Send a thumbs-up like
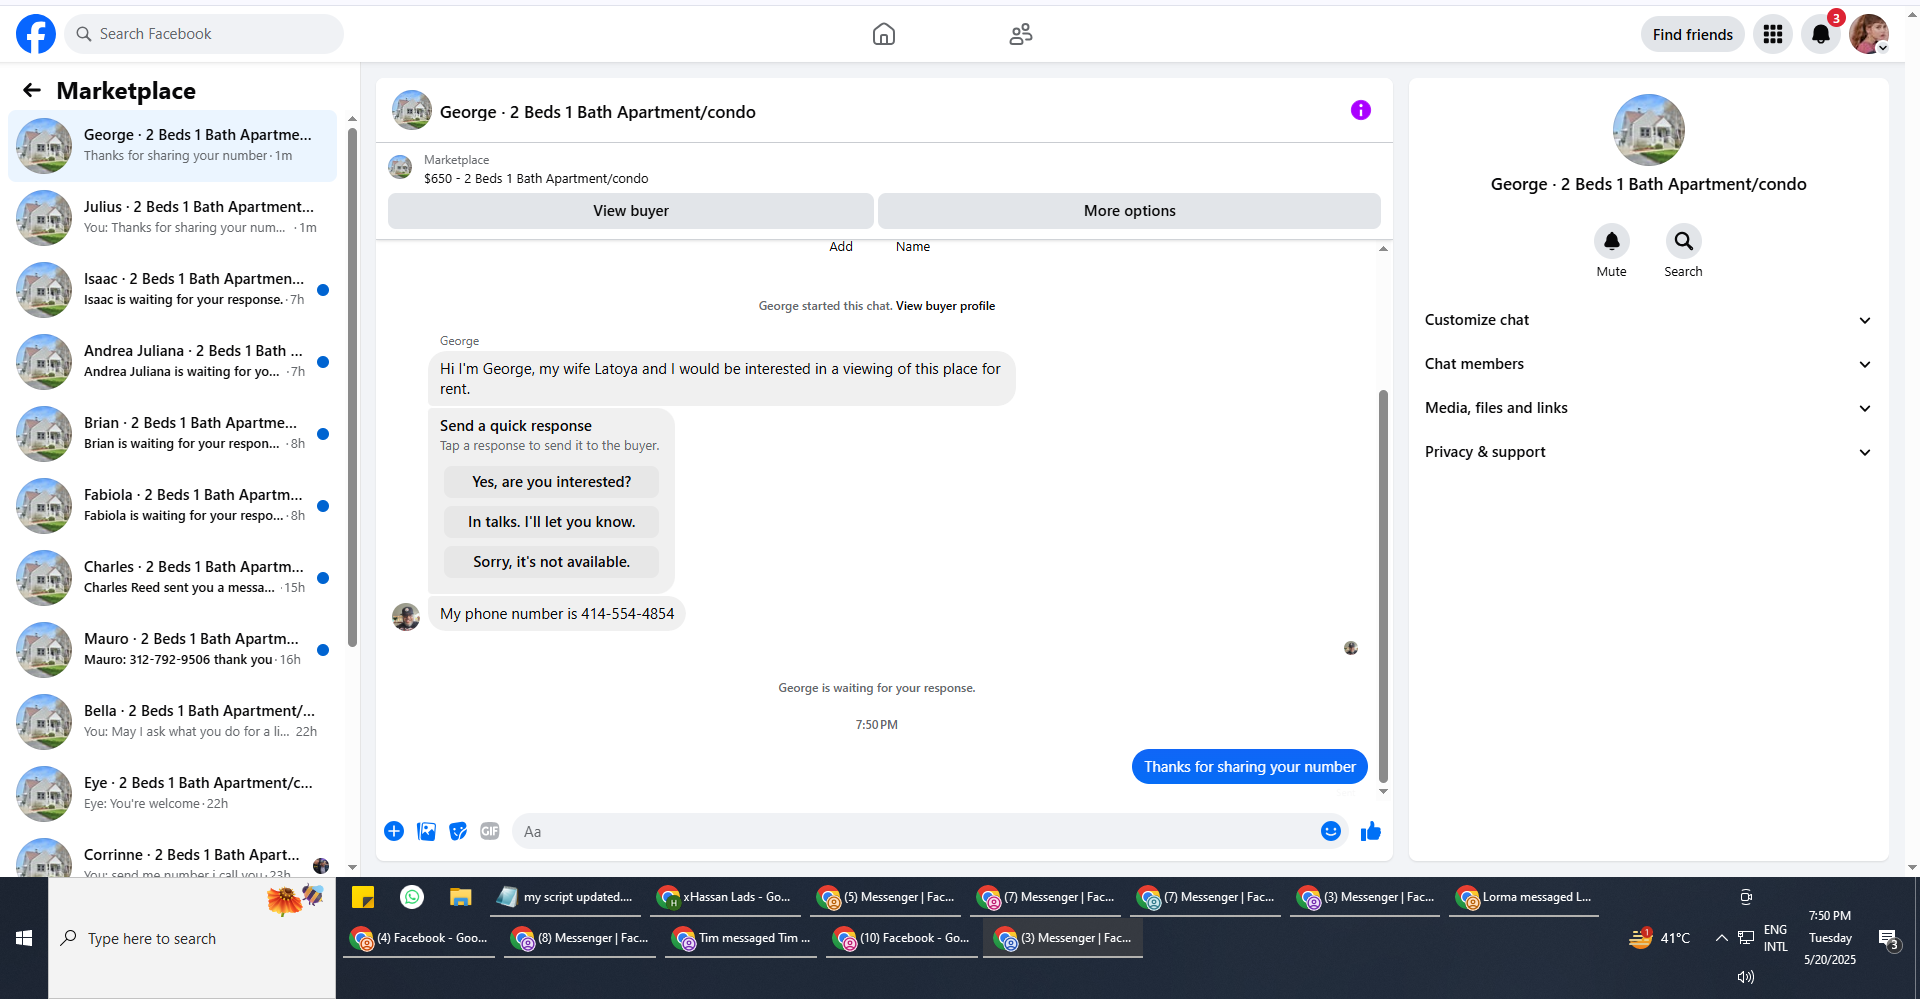 pyautogui.click(x=1371, y=831)
